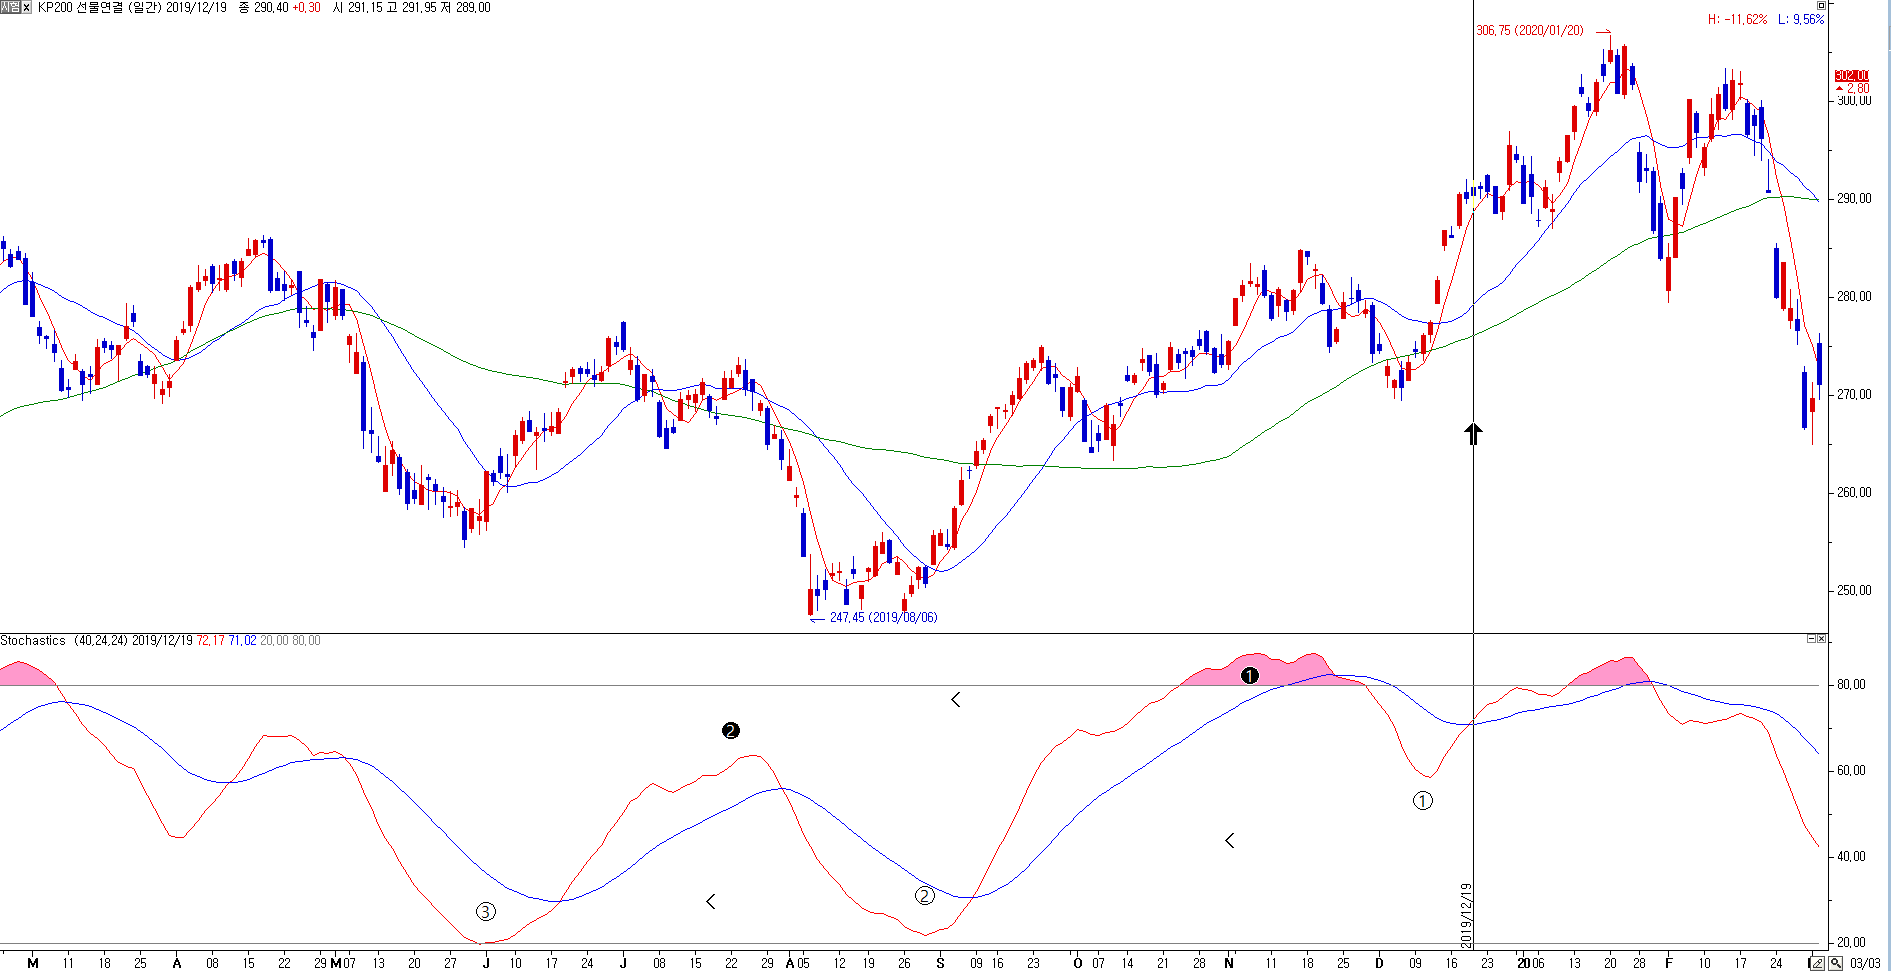Click the vertical 2019/12/19 crosshair date label

1466,915
